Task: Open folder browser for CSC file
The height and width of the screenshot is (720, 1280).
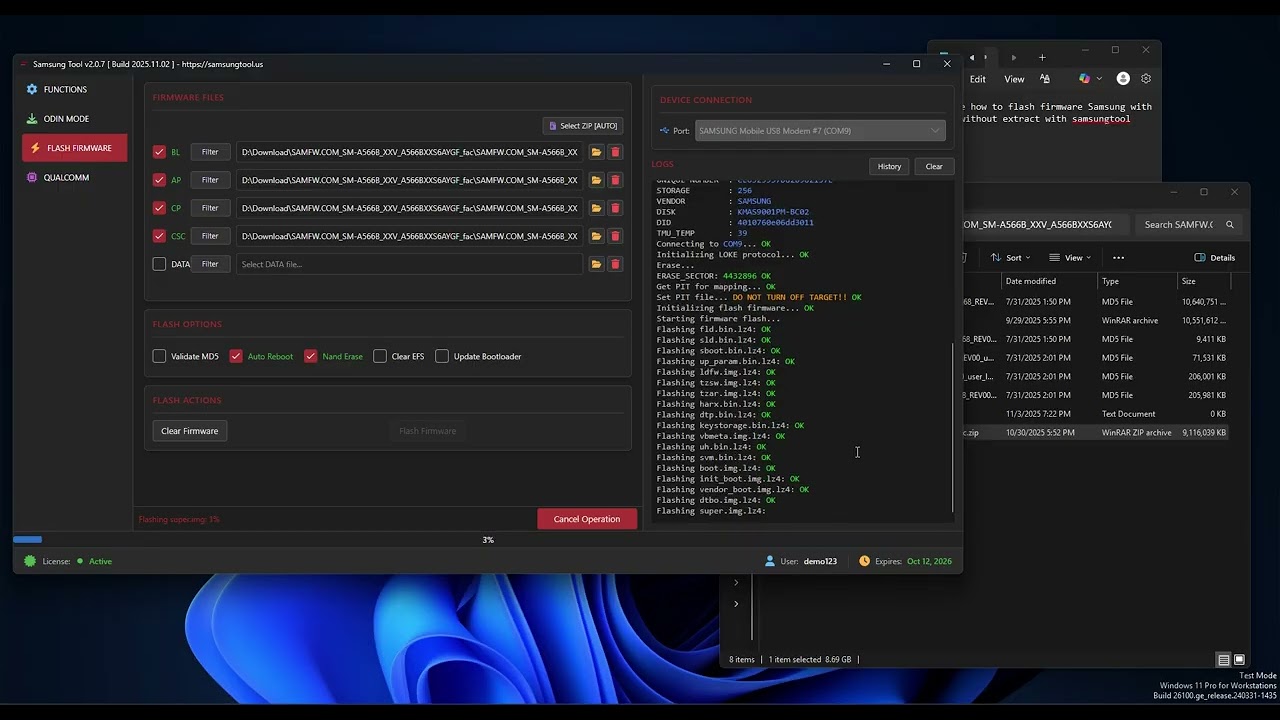Action: click(596, 236)
